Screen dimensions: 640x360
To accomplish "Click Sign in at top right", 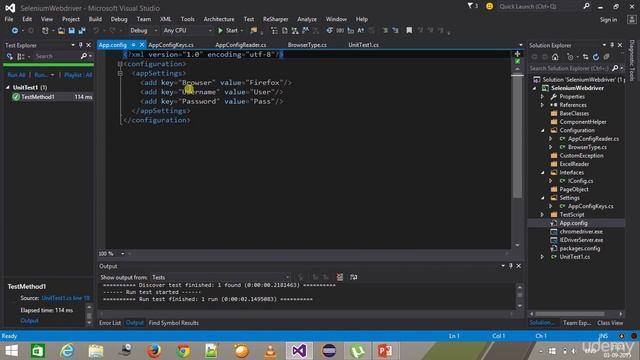I will (x=608, y=20).
